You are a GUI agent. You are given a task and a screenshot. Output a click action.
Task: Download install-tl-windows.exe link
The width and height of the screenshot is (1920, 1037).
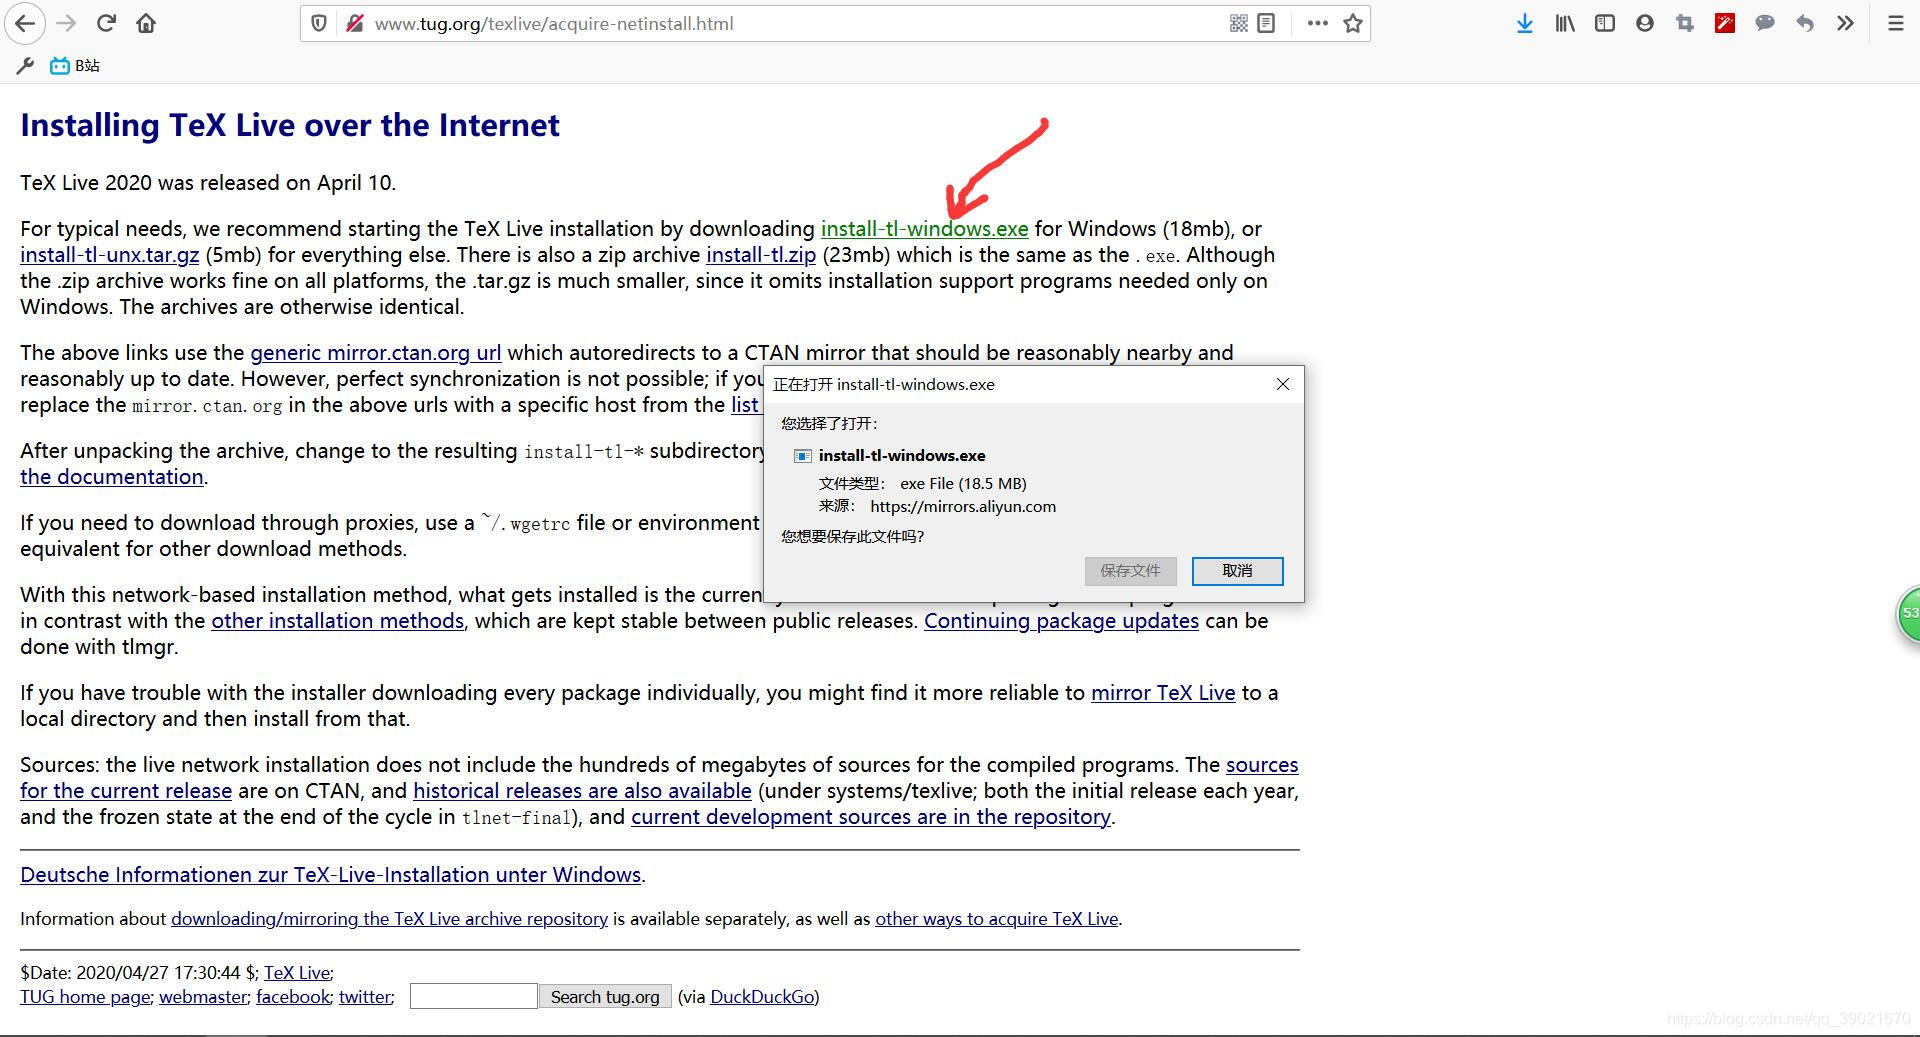(924, 229)
